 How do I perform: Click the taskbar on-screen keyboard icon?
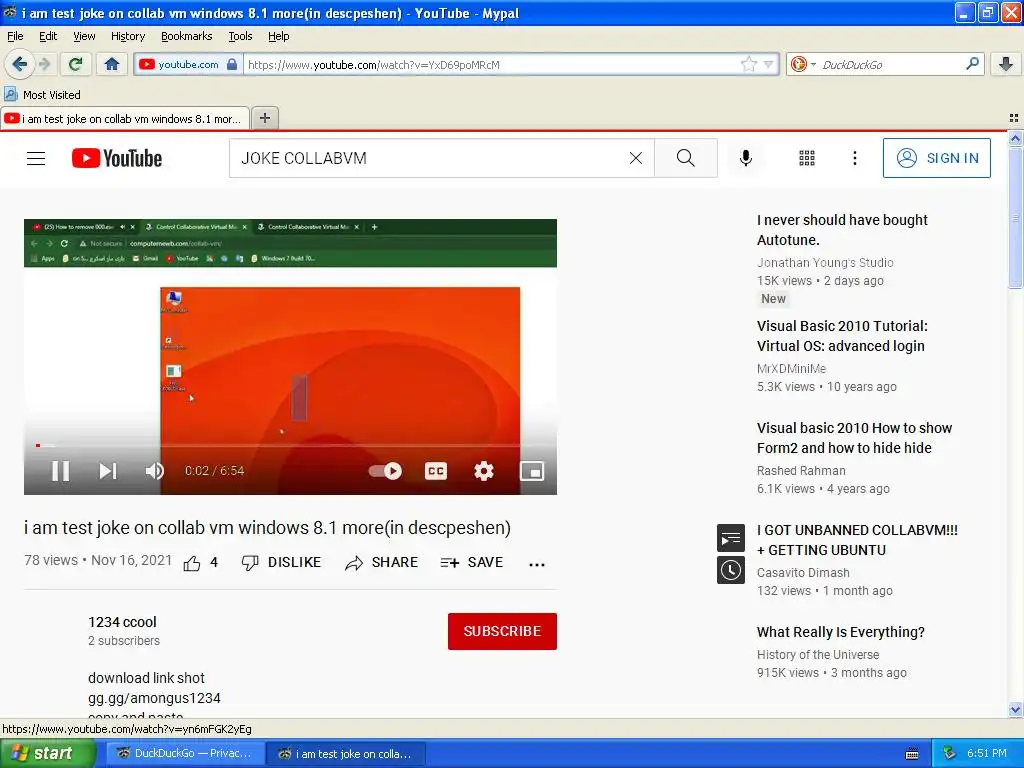click(912, 754)
